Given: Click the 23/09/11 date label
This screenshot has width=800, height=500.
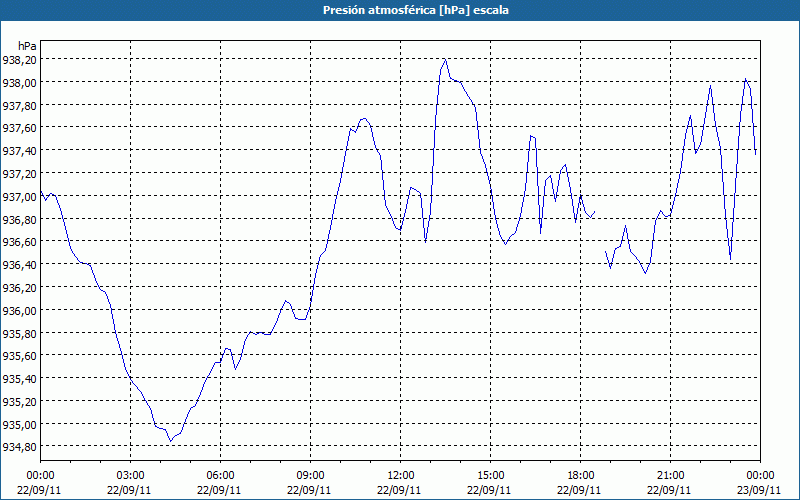Looking at the screenshot, I should [x=759, y=490].
